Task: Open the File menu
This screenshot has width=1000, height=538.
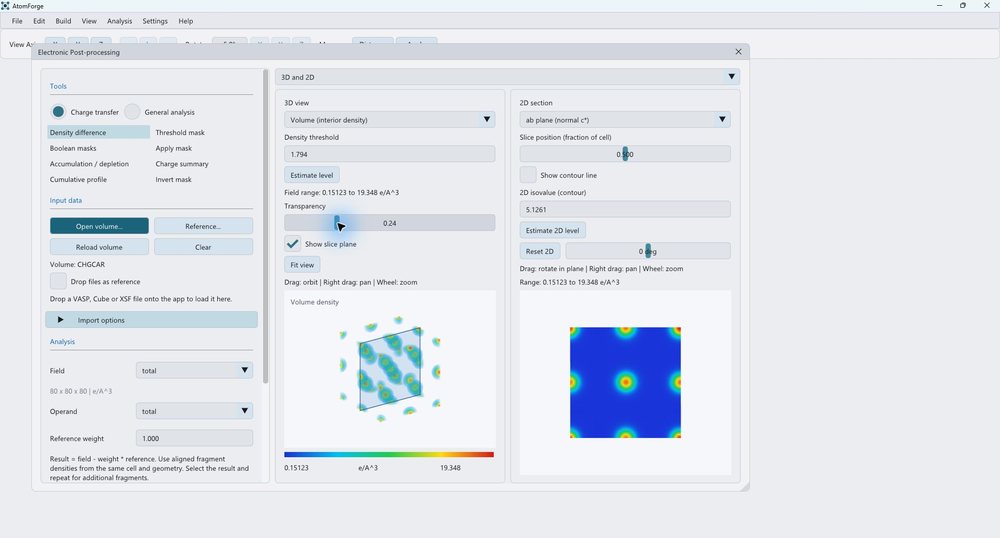Action: pos(17,21)
